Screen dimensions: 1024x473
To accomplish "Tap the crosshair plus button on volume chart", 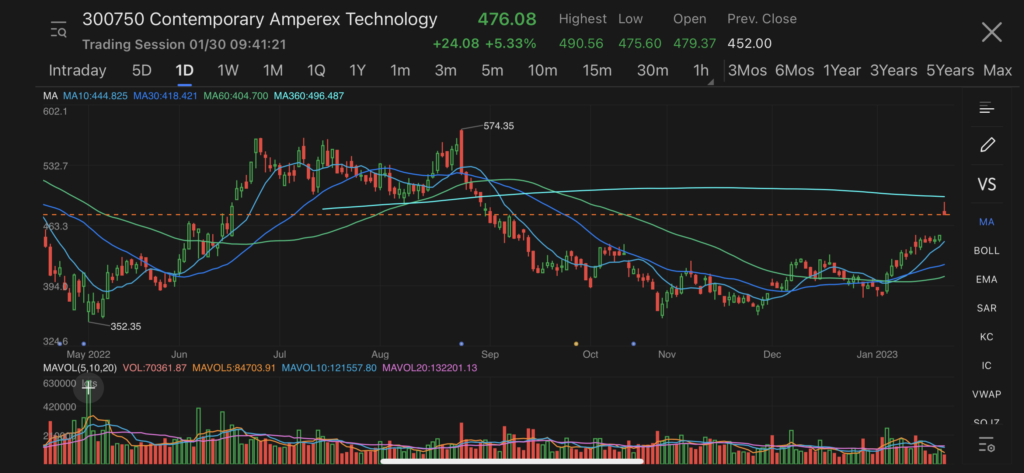I will click(x=89, y=387).
